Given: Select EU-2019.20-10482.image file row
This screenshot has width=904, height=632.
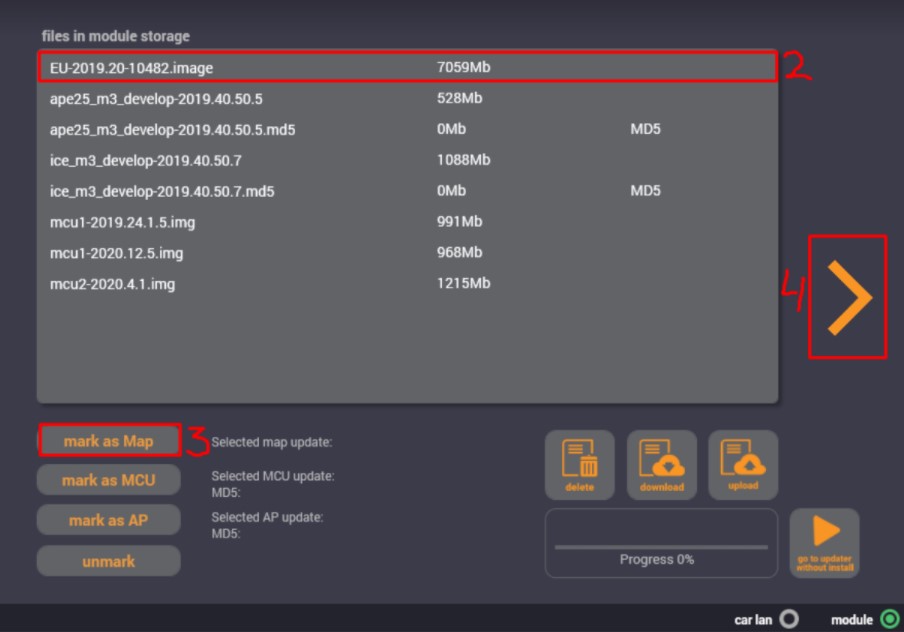Looking at the screenshot, I should click(407, 68).
